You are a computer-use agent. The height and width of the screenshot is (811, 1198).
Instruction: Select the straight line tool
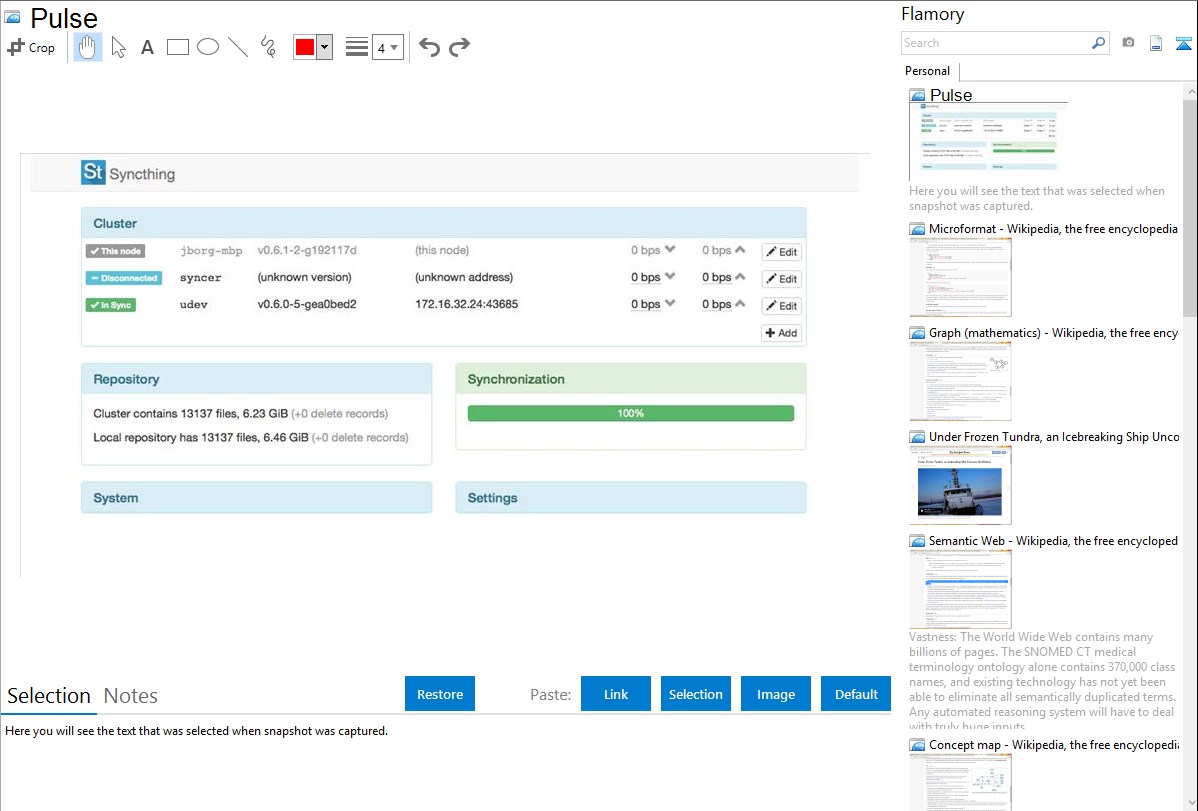(238, 47)
